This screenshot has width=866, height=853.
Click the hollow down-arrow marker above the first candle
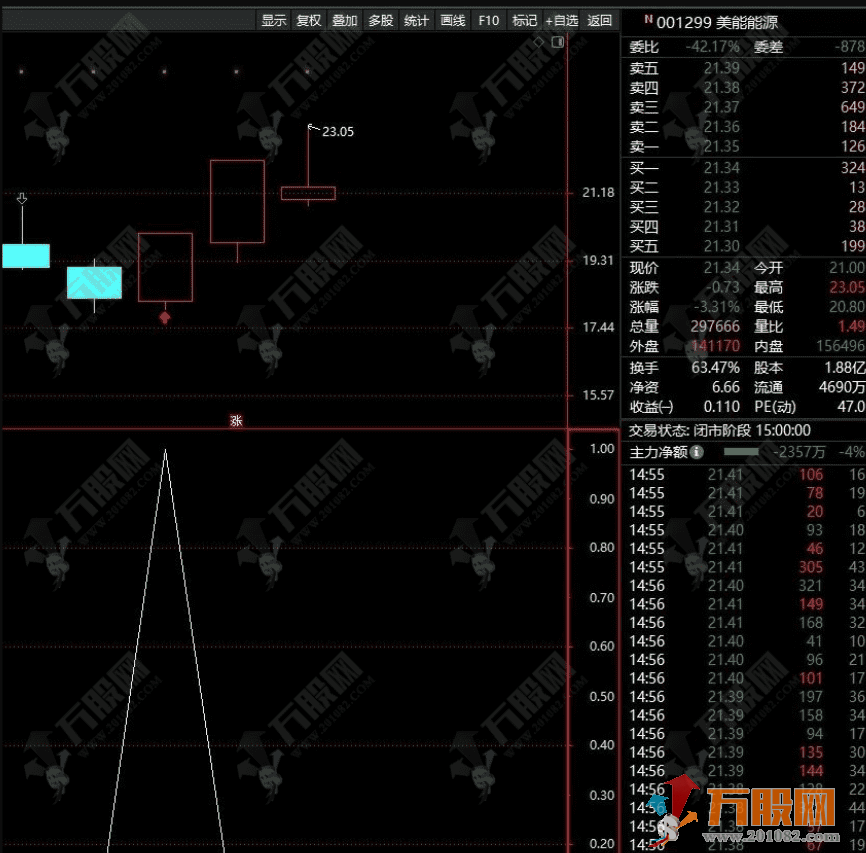[22, 198]
